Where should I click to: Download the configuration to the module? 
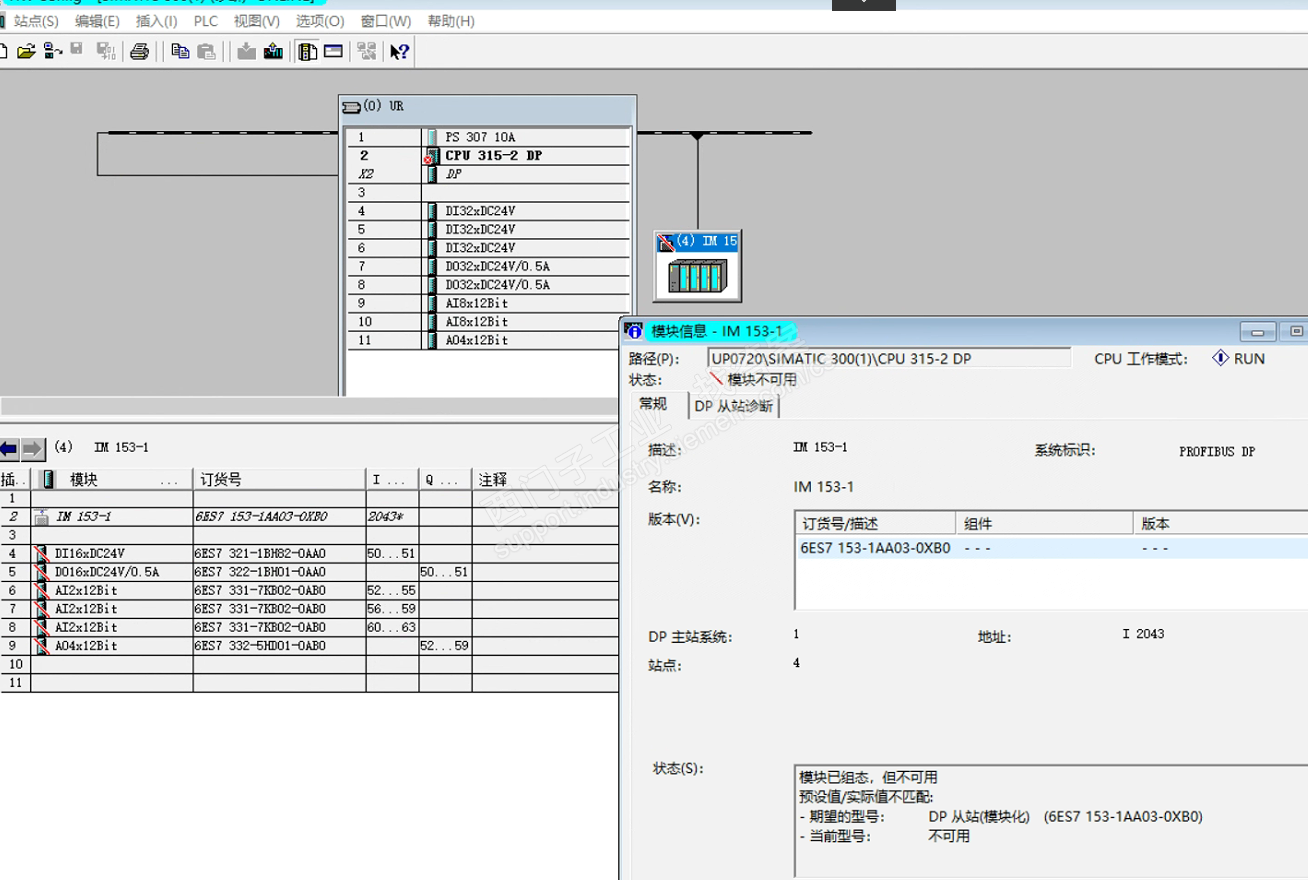pos(247,51)
